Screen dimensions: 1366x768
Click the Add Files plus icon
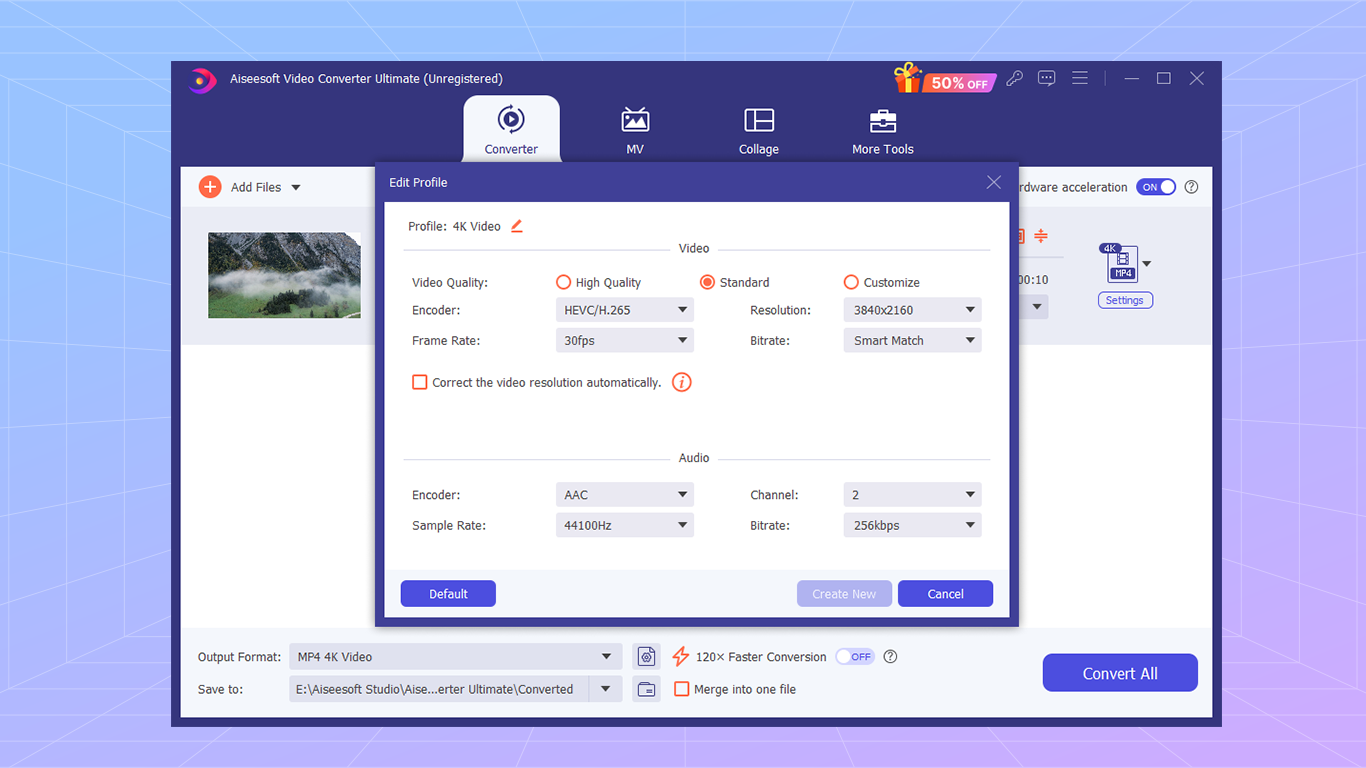(210, 187)
